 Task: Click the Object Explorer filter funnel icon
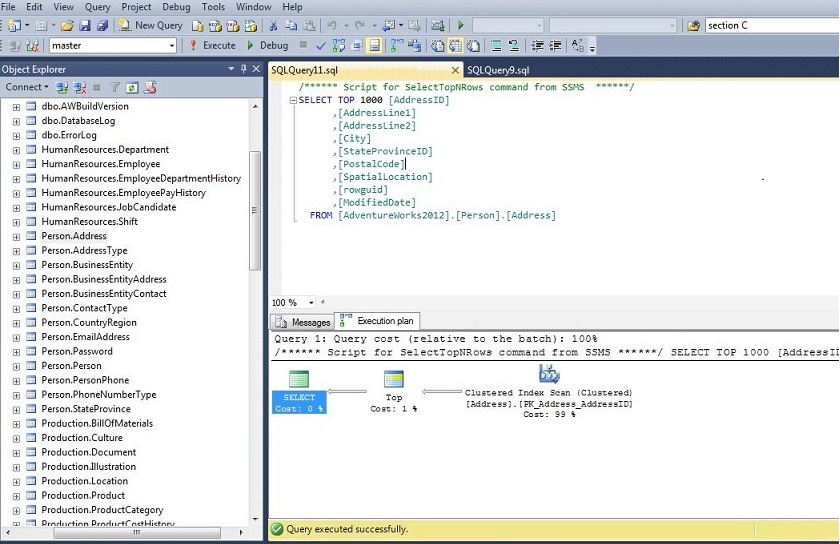pos(114,88)
